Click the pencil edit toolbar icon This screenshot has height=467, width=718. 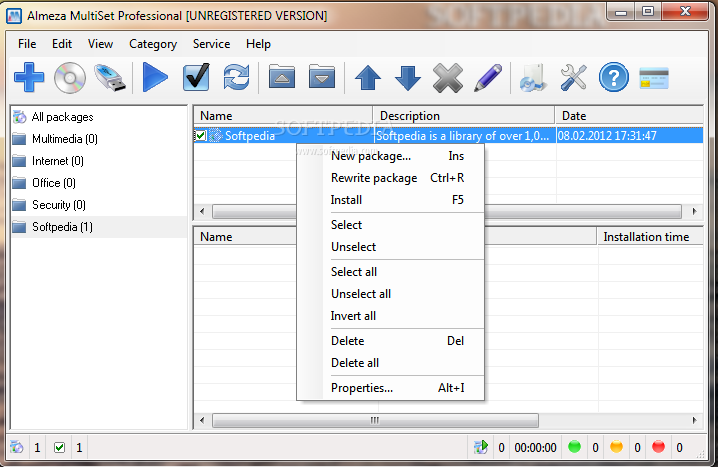(x=488, y=77)
